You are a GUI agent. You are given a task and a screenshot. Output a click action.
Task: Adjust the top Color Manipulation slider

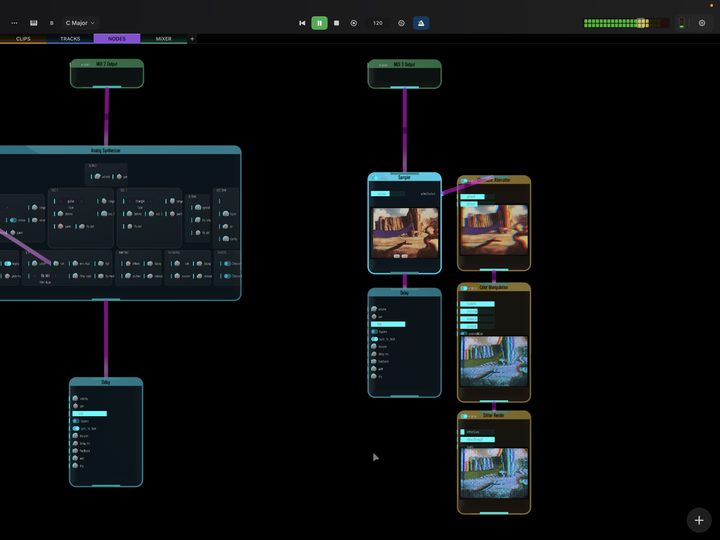(478, 304)
